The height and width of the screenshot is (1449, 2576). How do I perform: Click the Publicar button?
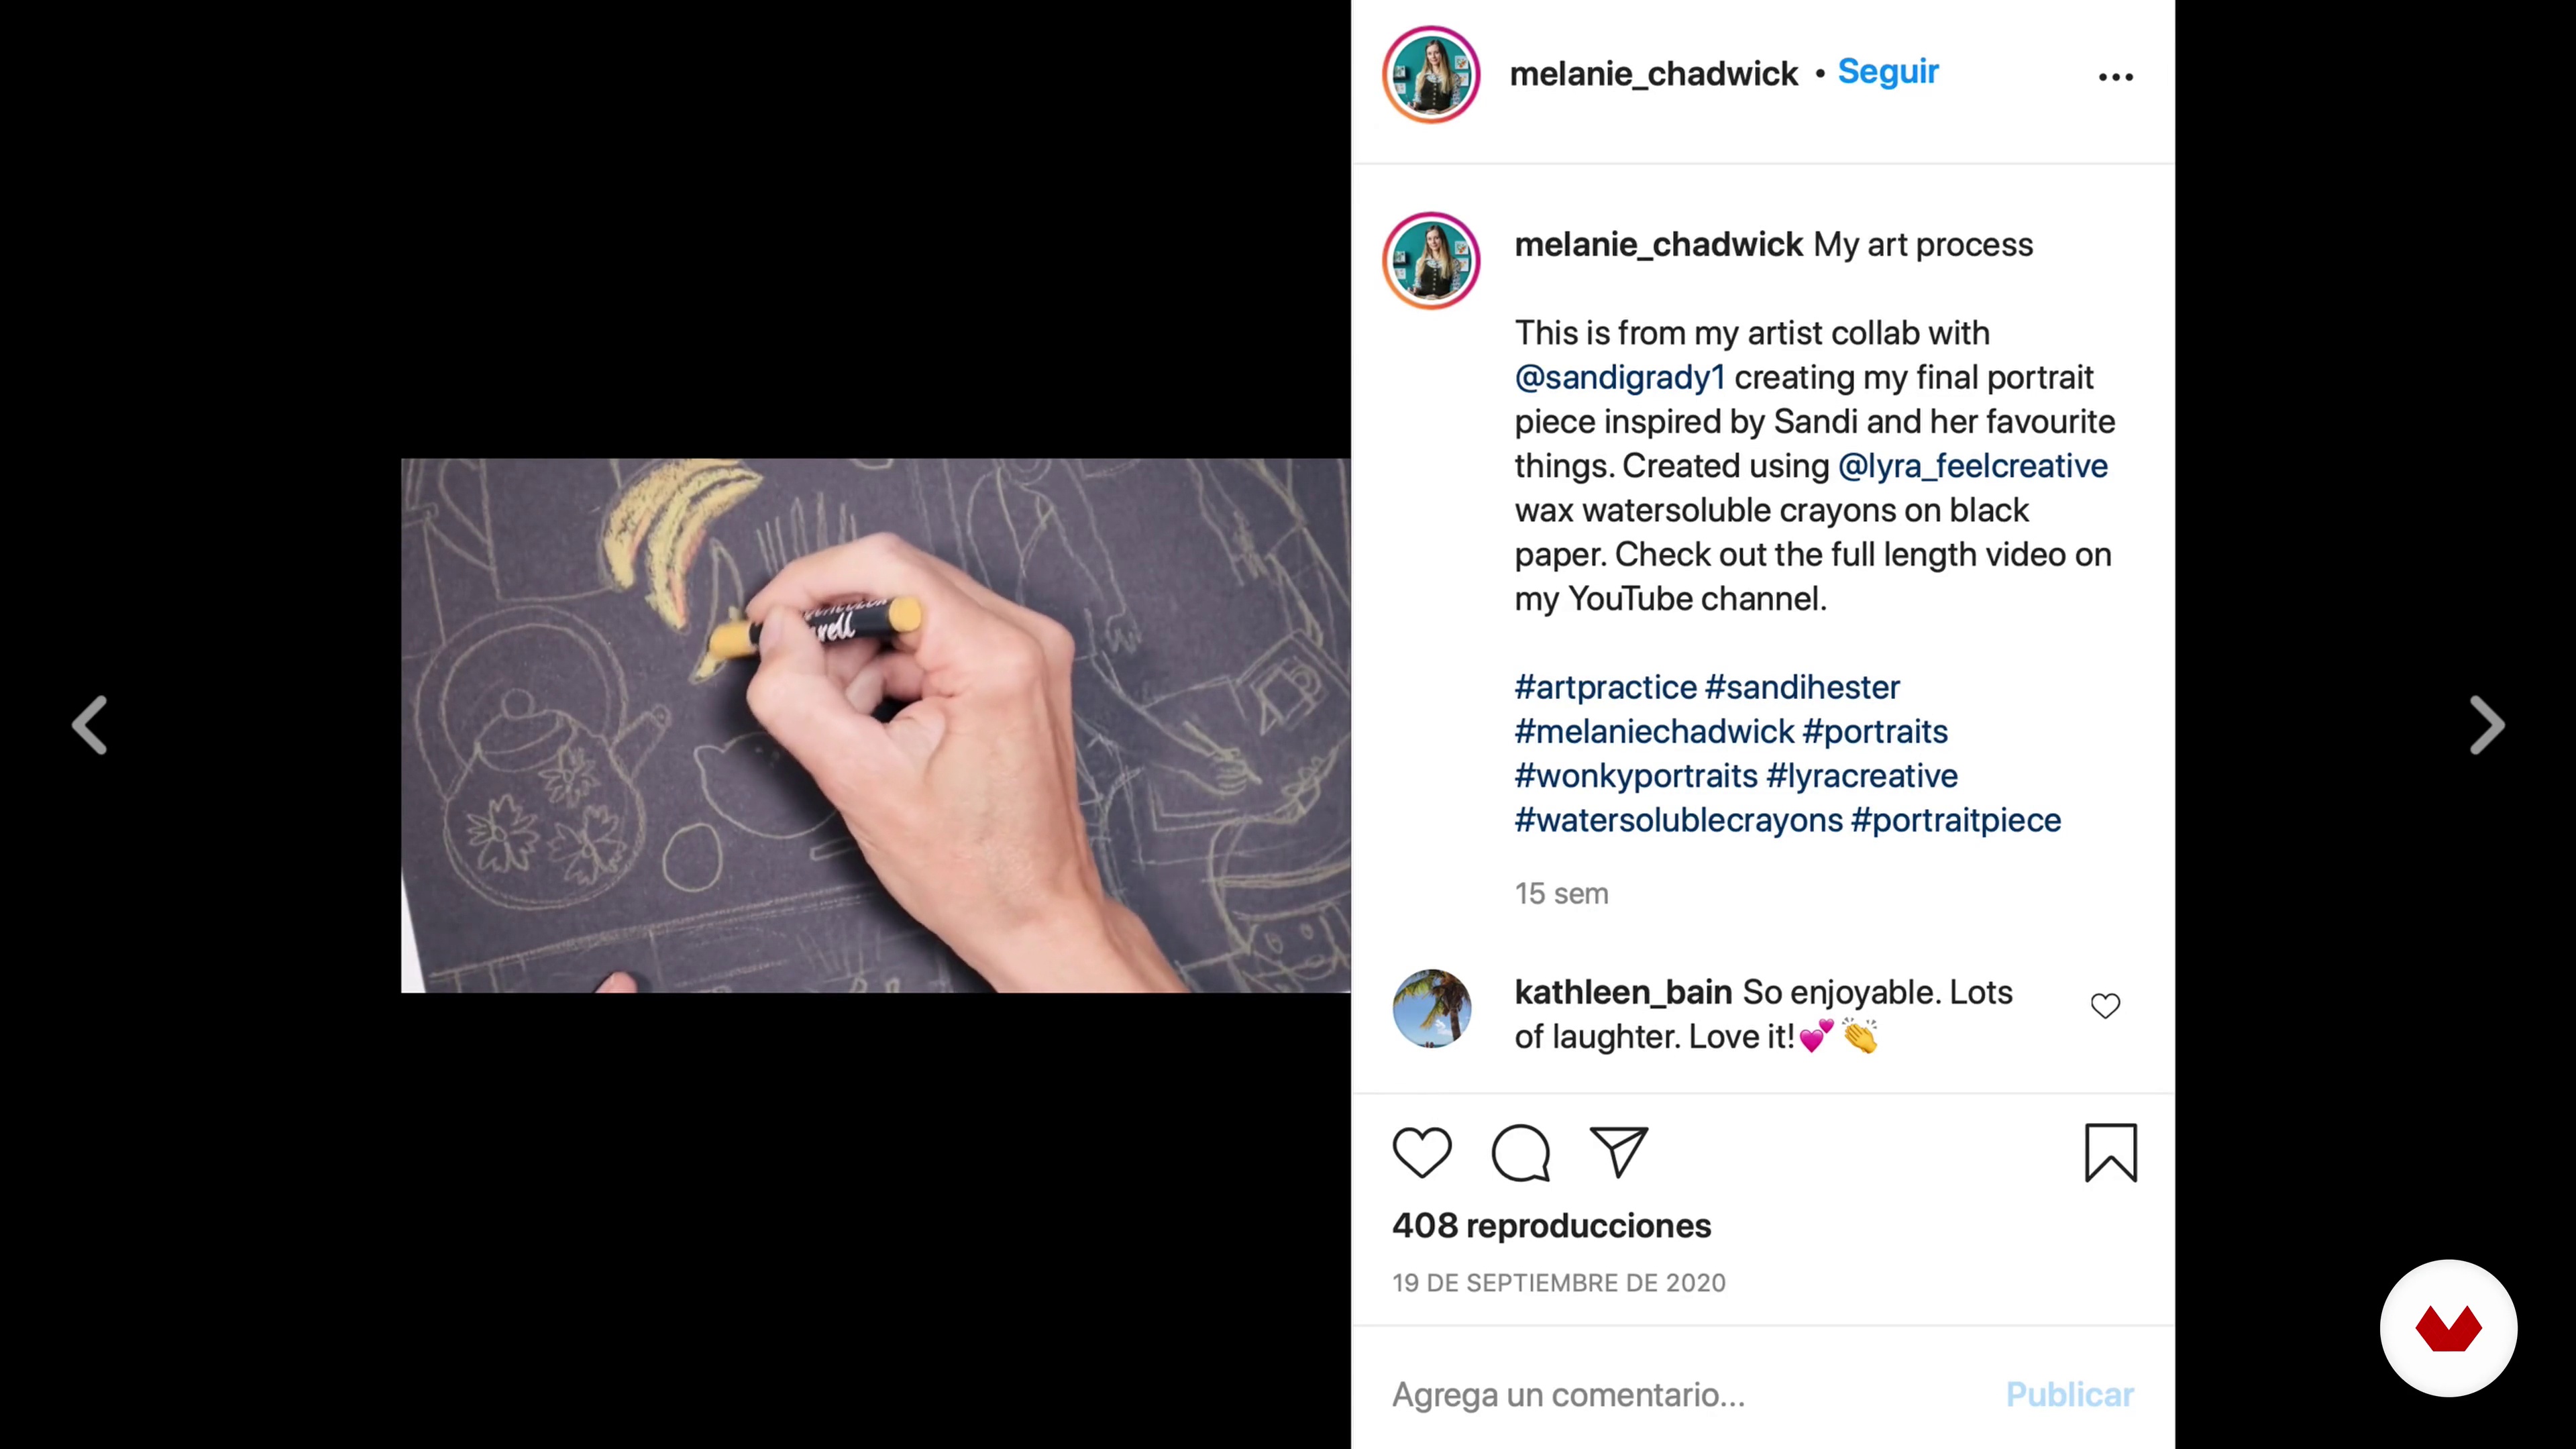click(2069, 1394)
